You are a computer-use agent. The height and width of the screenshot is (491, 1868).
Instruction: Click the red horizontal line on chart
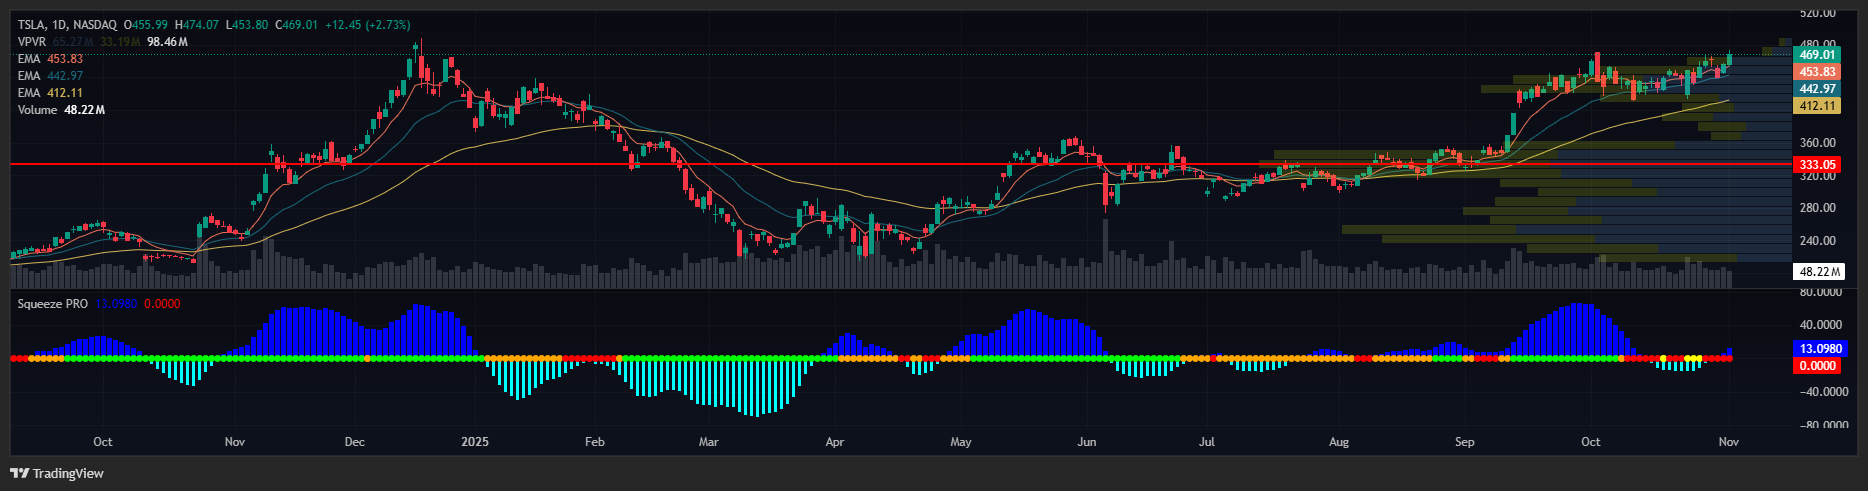700,164
